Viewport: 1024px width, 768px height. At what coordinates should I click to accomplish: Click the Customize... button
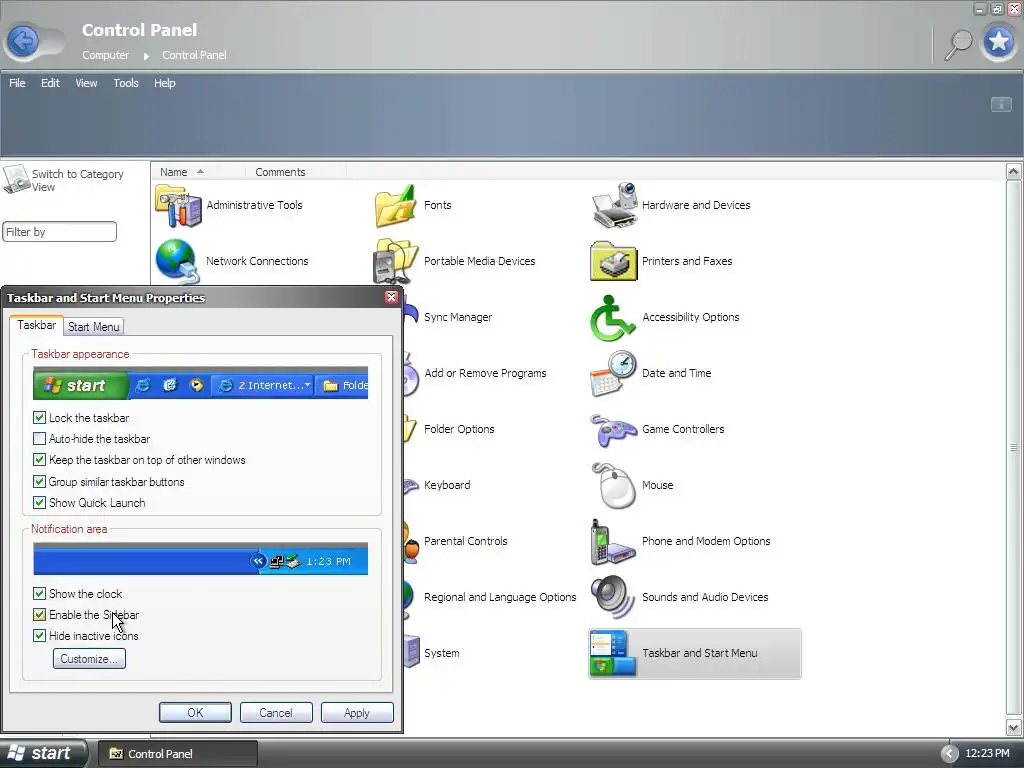tap(89, 659)
